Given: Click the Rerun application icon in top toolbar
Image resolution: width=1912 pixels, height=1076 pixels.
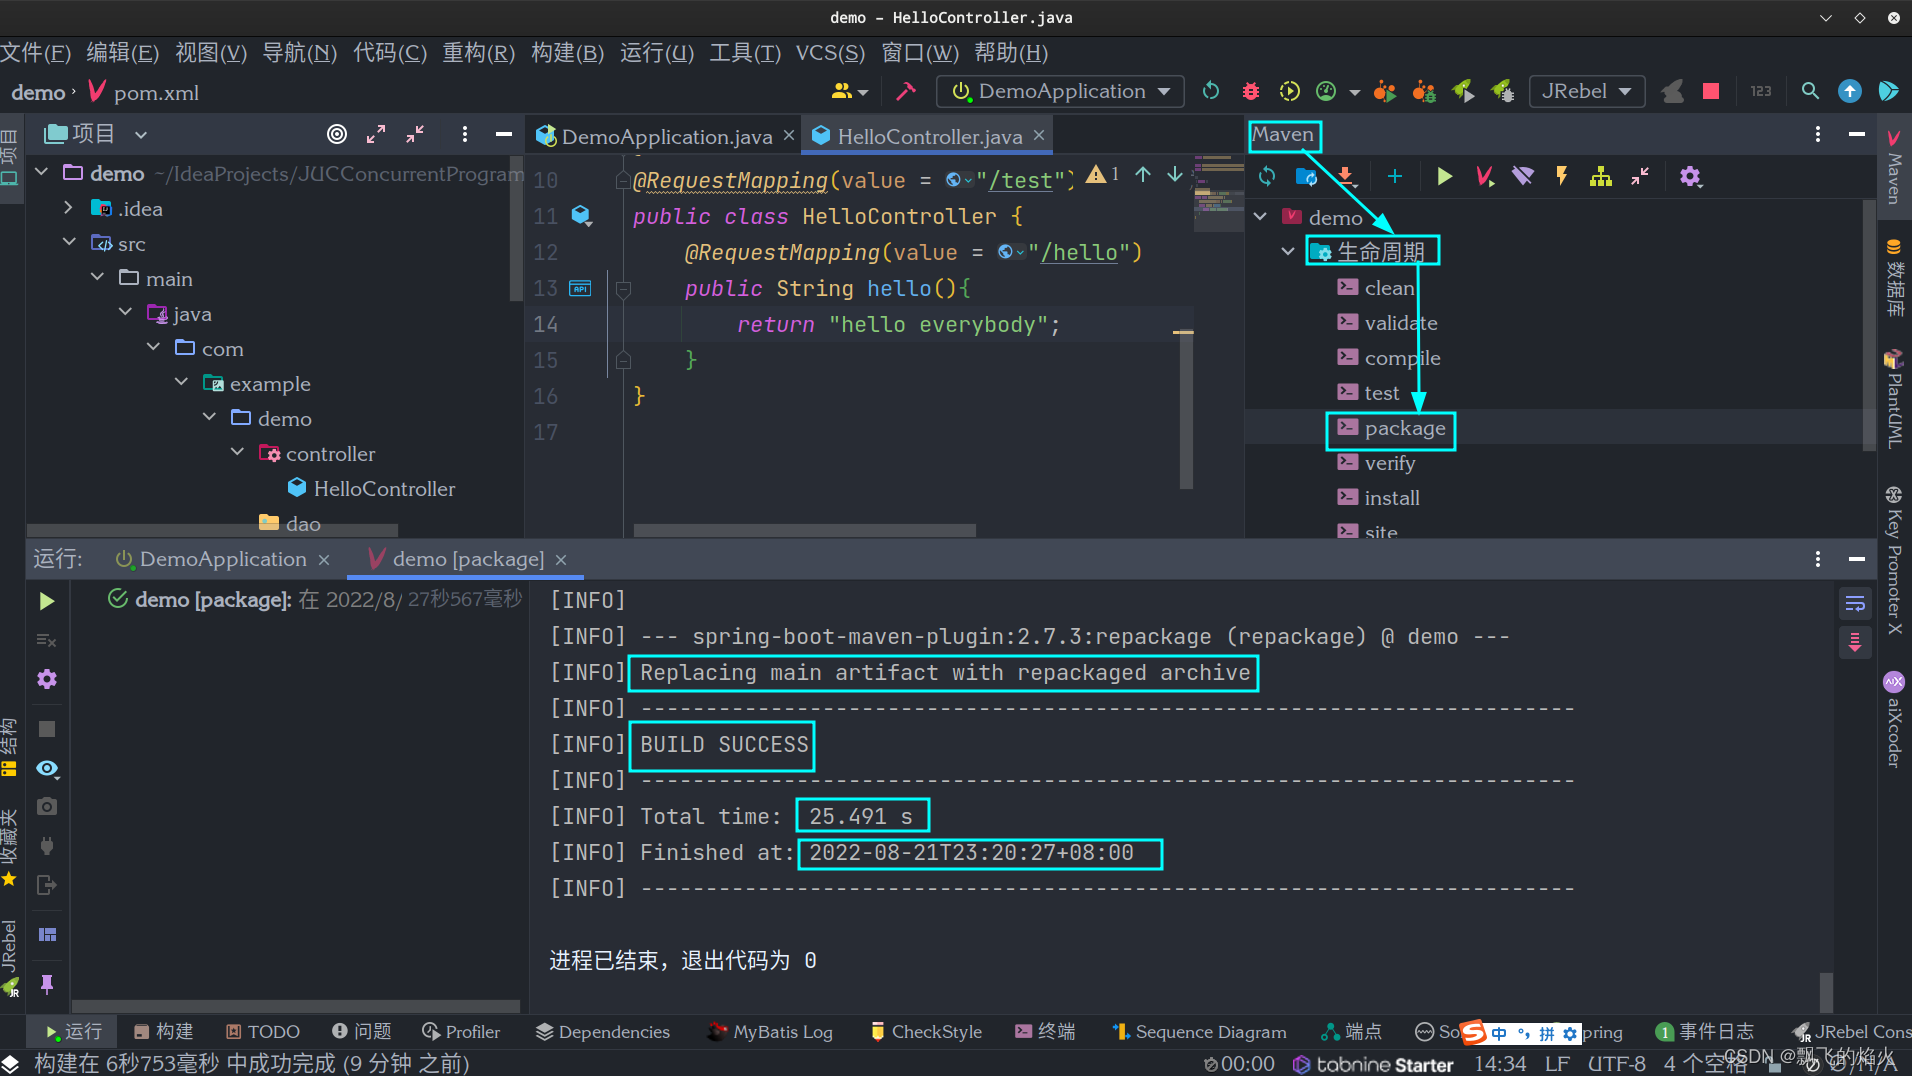Looking at the screenshot, I should pos(1211,91).
